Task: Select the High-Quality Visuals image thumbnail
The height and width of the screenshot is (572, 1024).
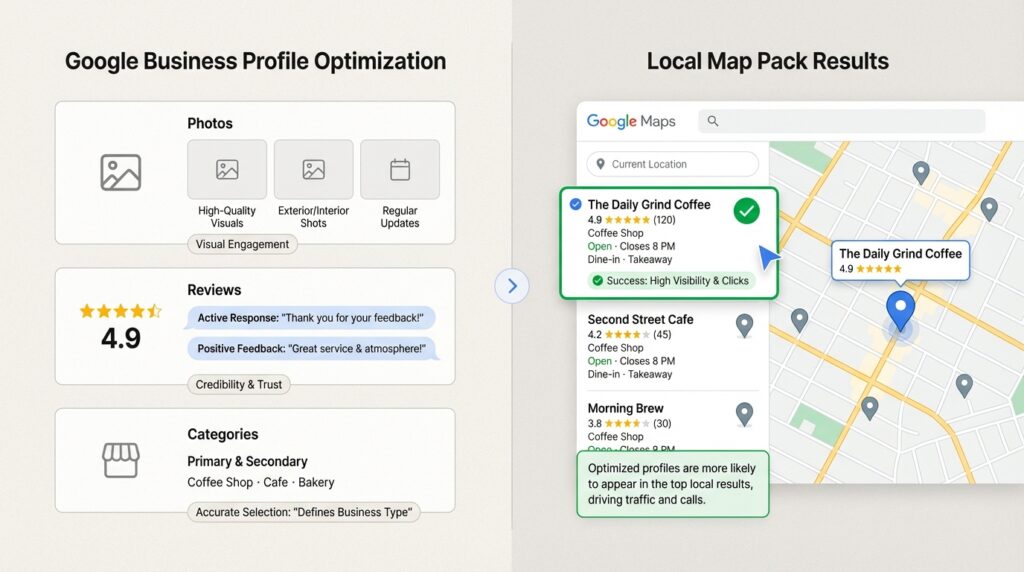Action: [227, 170]
